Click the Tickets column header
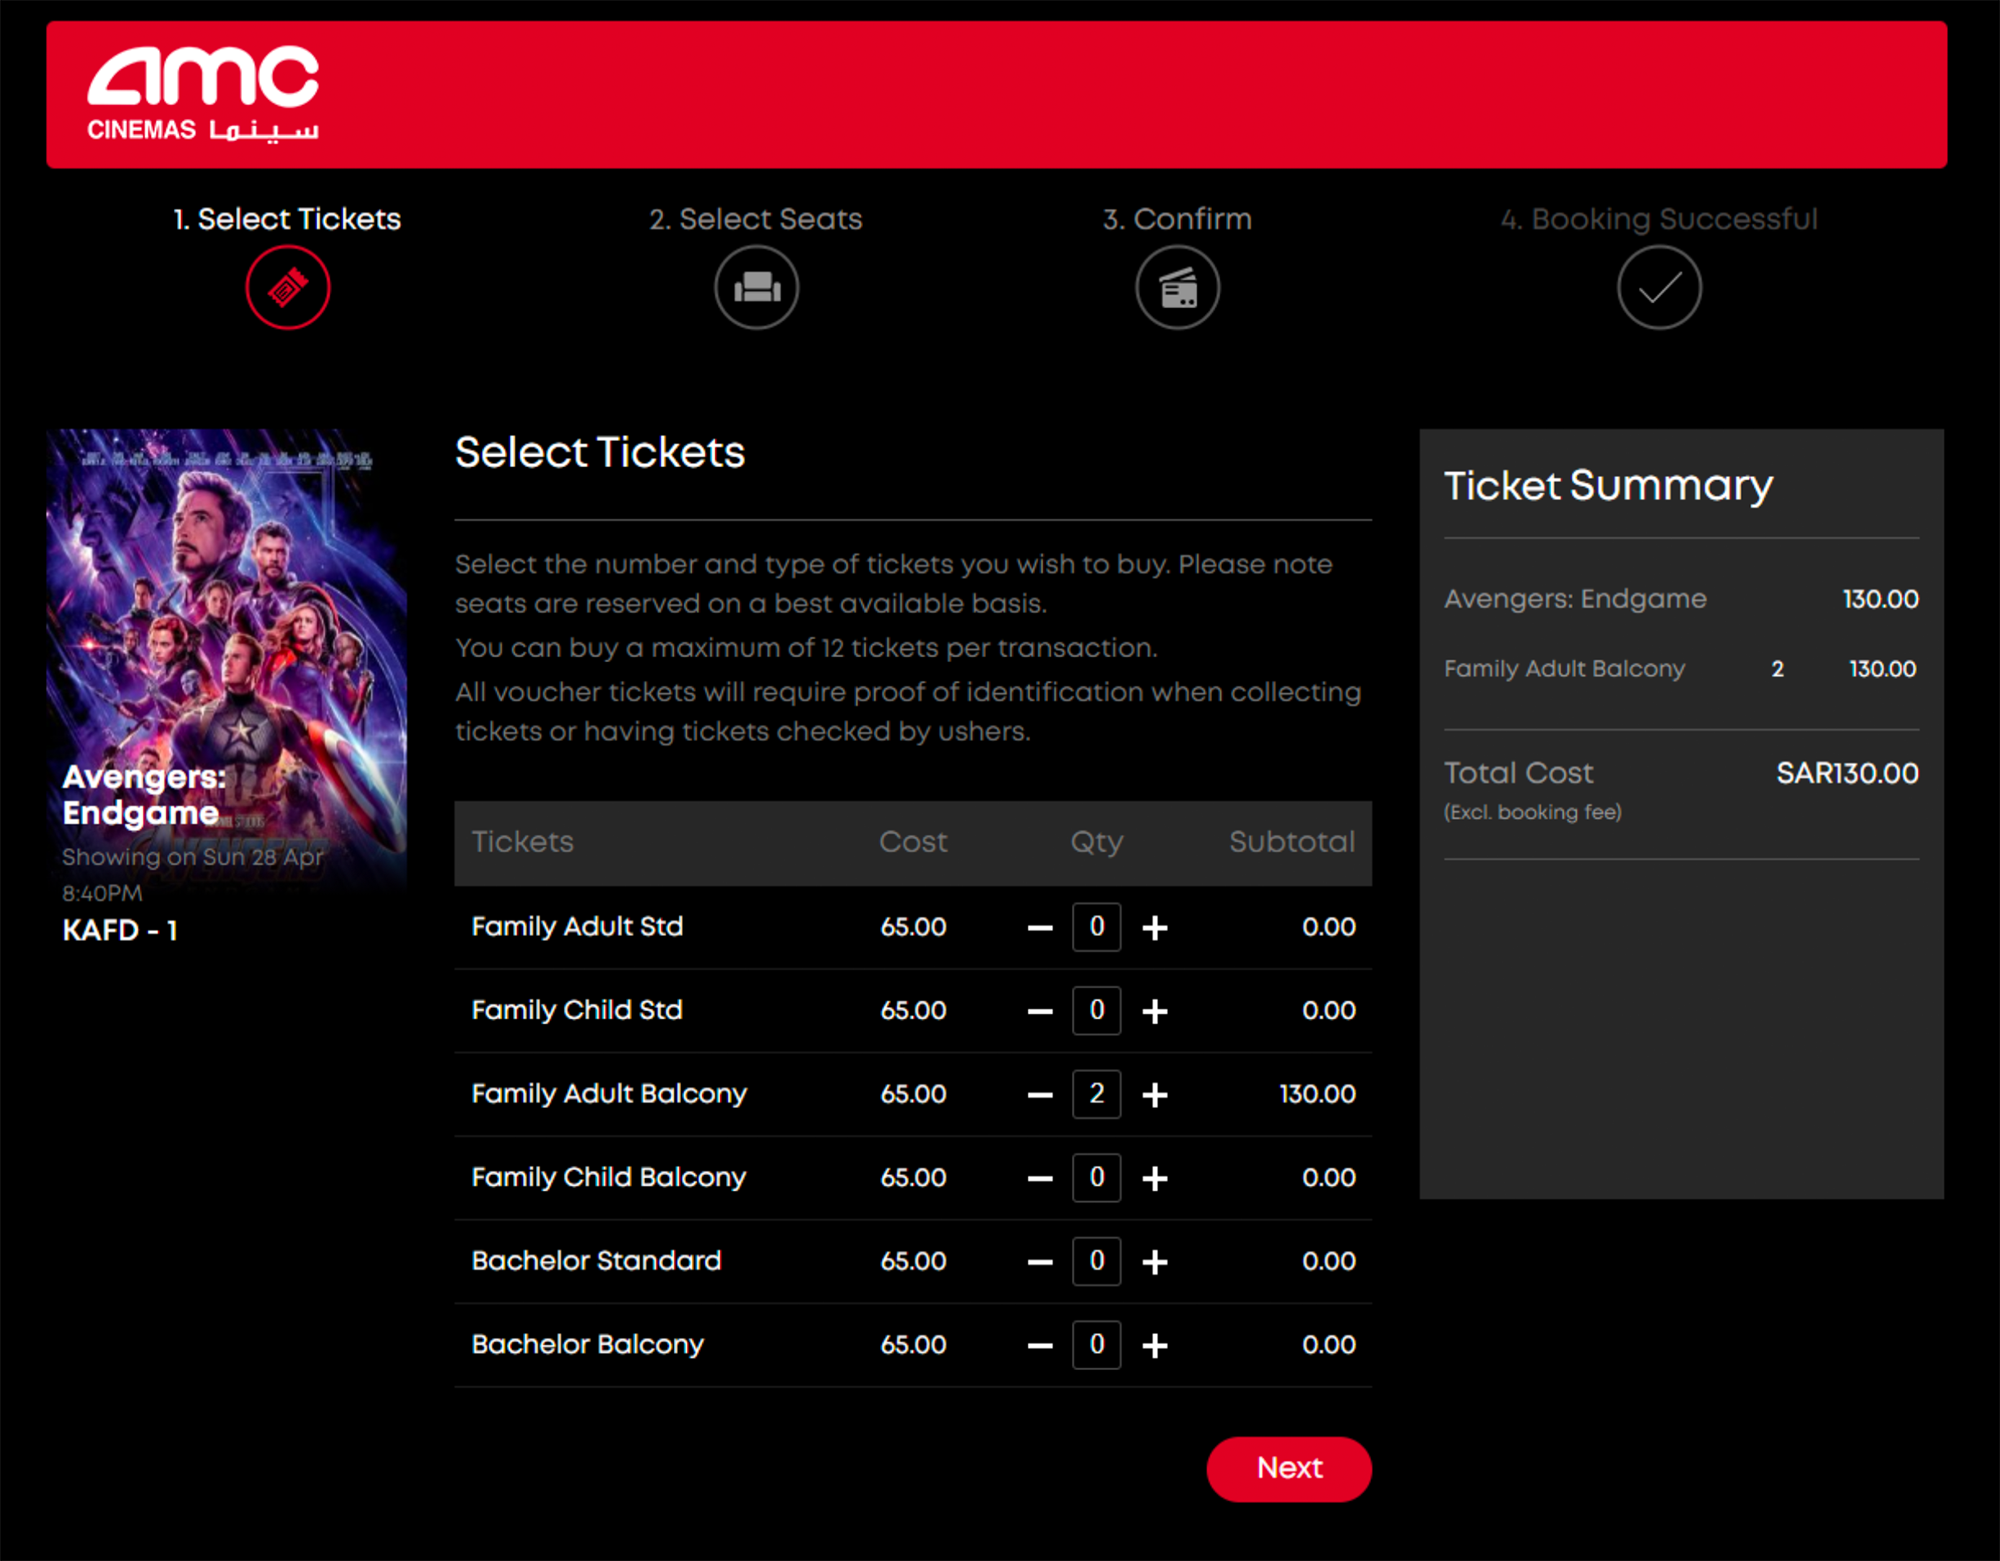 [523, 842]
